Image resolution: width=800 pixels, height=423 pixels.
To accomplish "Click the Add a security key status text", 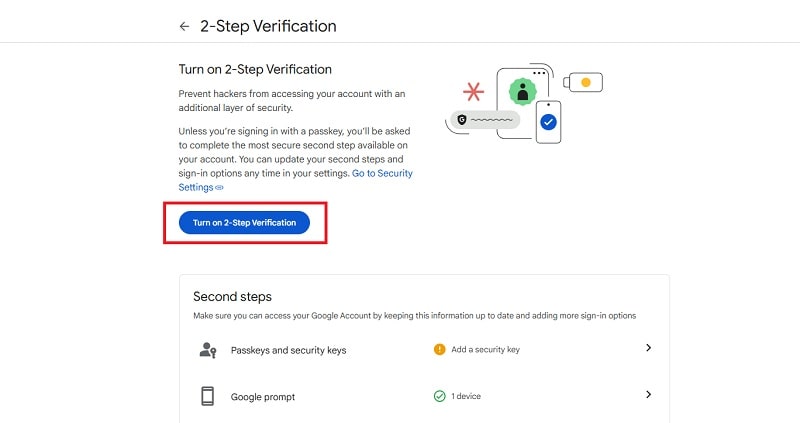I will 485,350.
